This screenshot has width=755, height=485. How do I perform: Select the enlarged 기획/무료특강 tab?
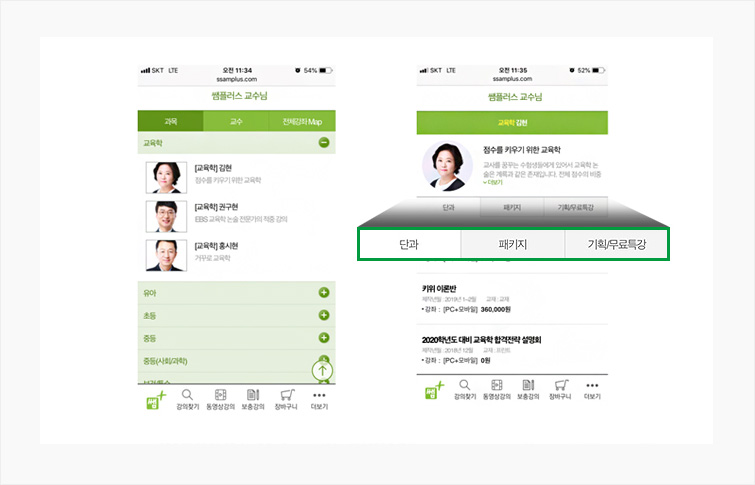coord(615,245)
